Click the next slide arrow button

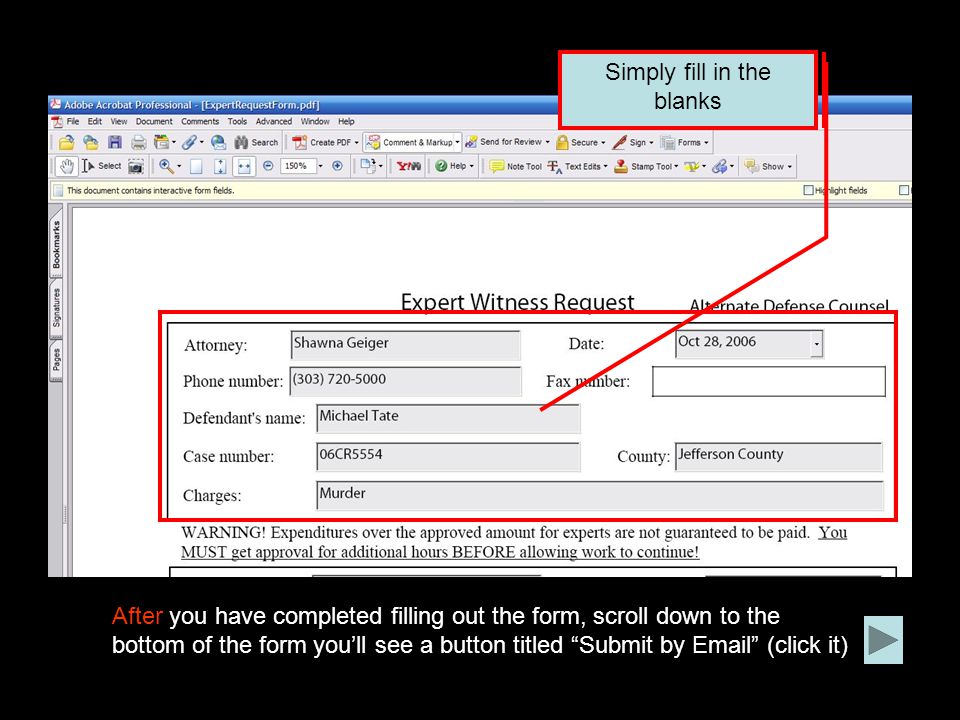[883, 640]
